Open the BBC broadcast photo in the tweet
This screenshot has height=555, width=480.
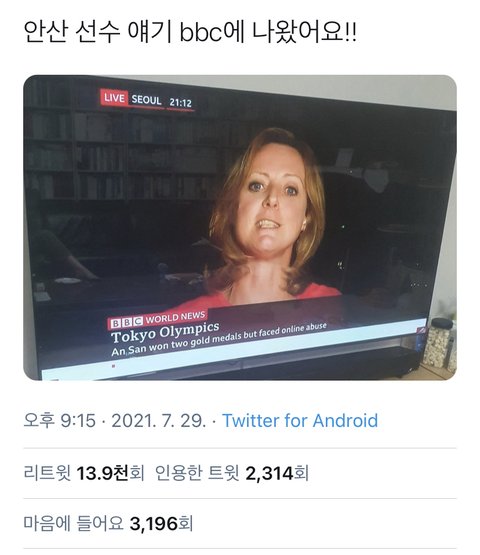click(x=240, y=228)
